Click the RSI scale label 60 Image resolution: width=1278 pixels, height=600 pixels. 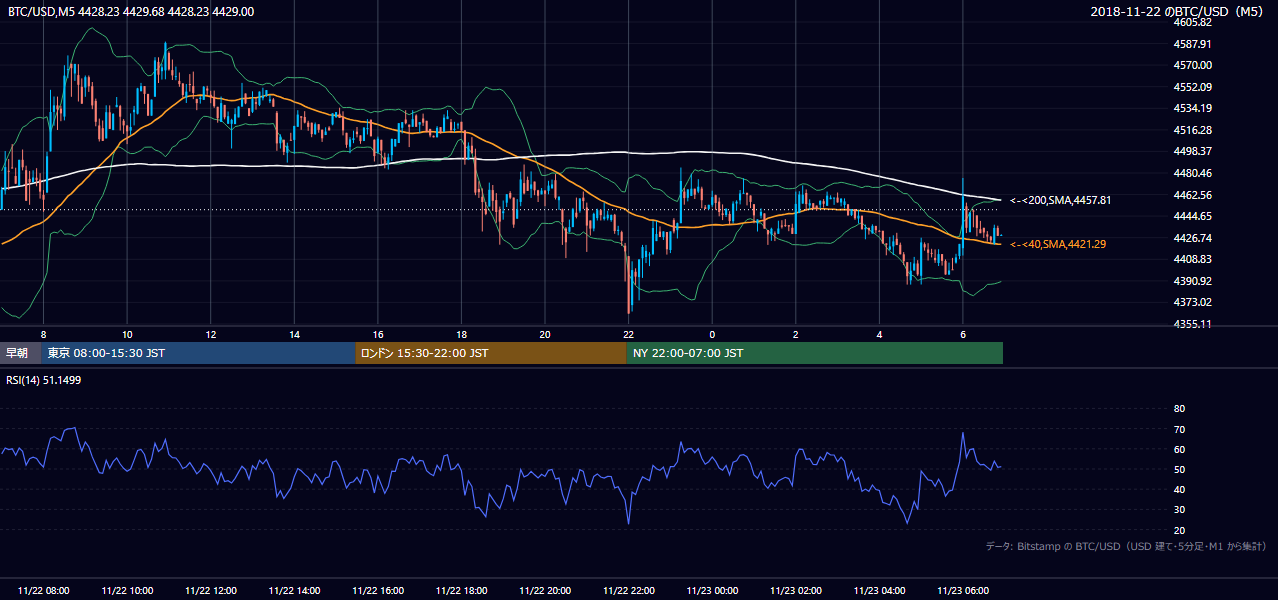coord(1179,449)
